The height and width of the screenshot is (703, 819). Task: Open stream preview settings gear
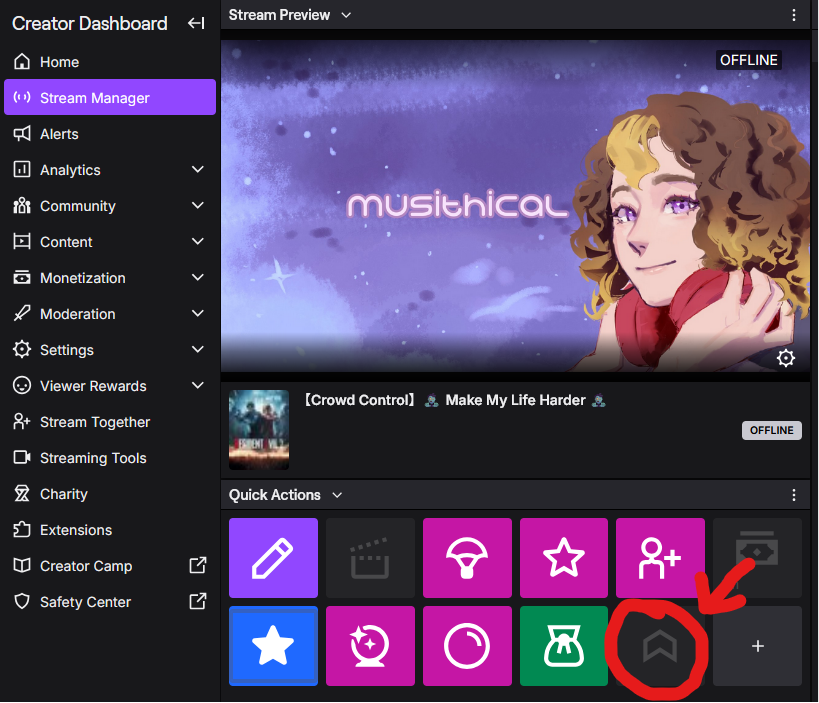point(786,358)
